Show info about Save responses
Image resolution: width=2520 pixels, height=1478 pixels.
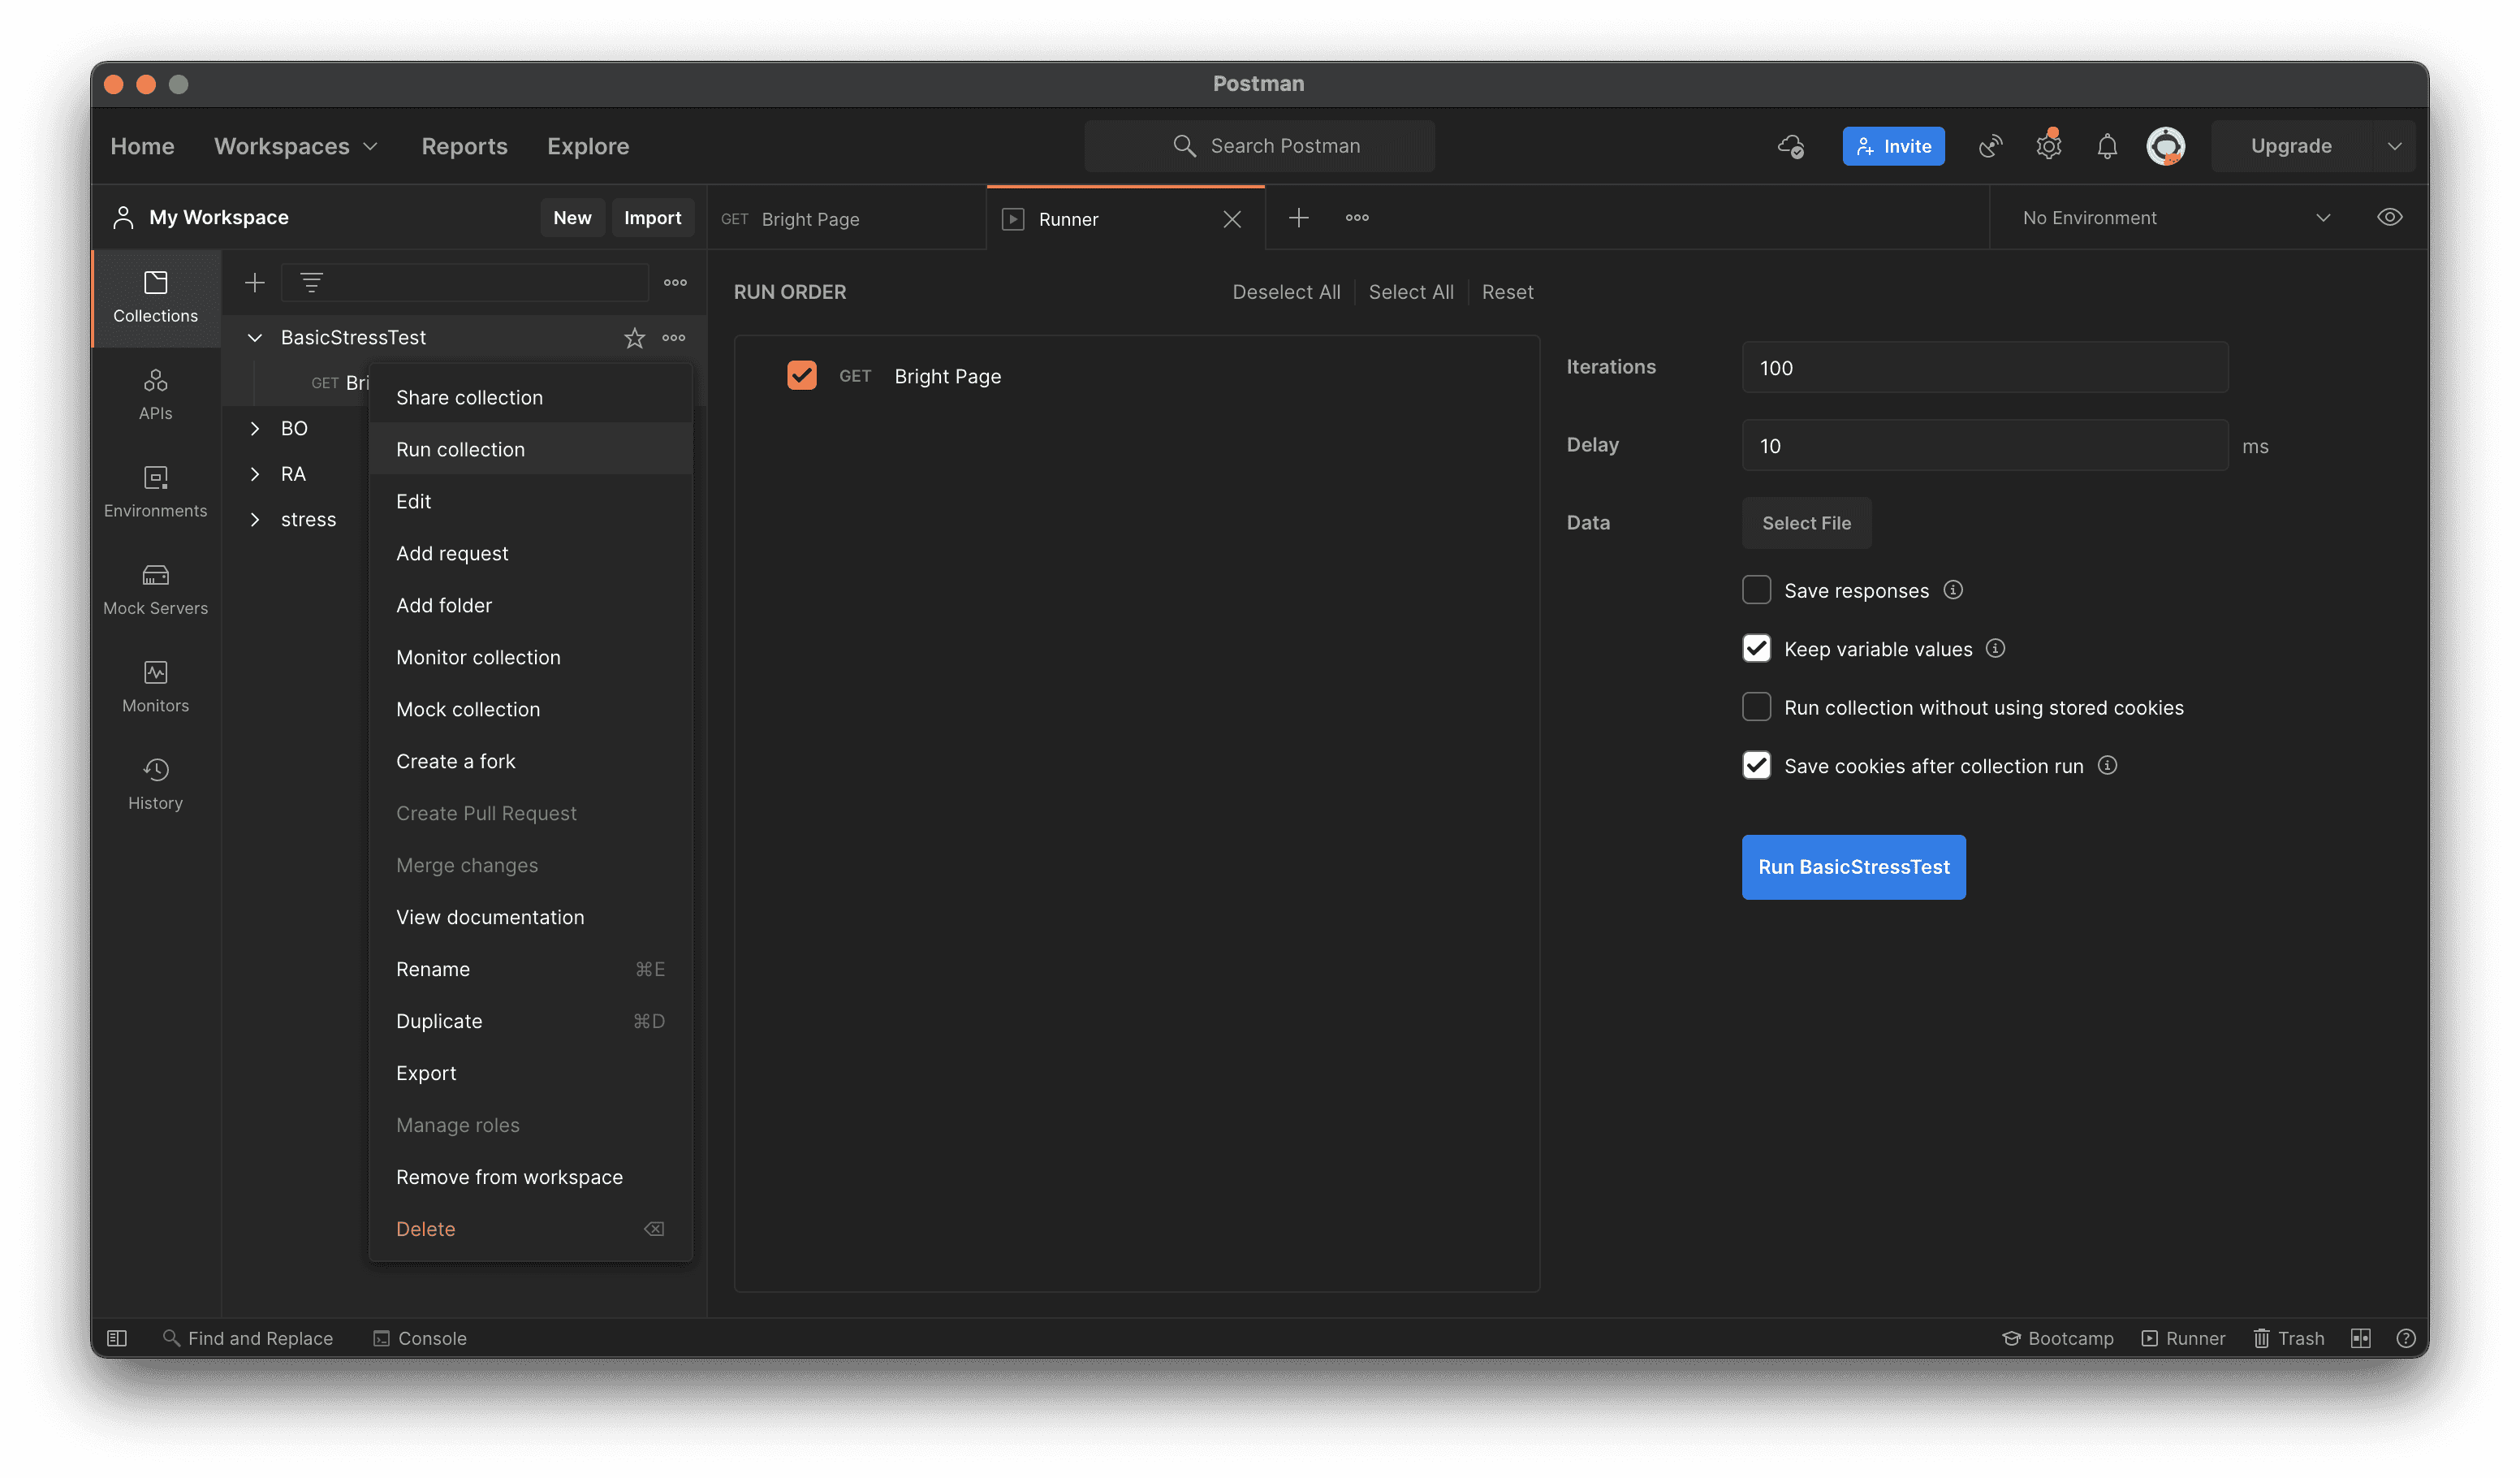click(1952, 590)
